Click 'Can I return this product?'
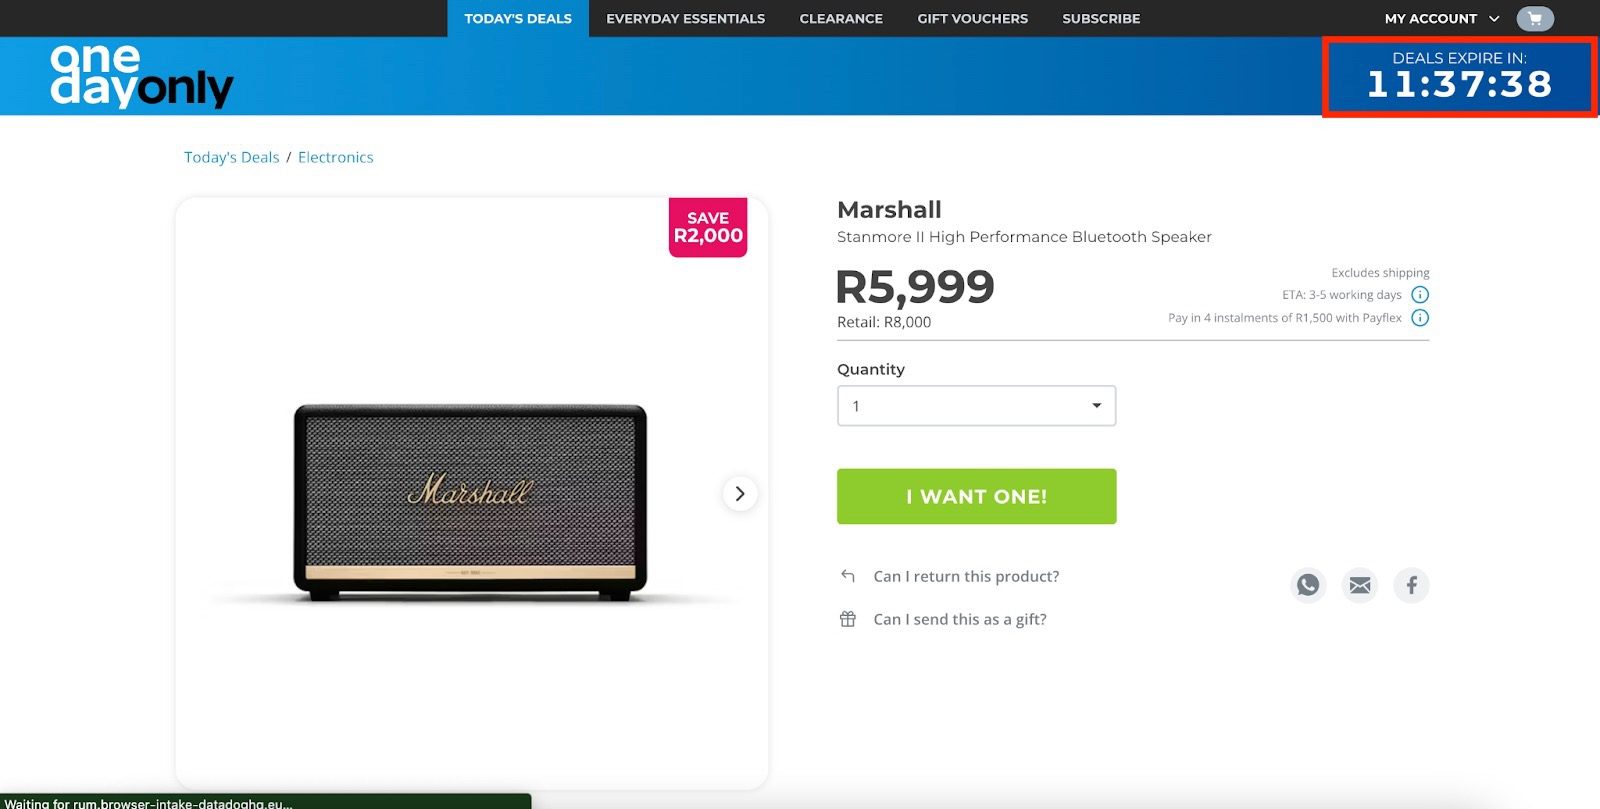Image resolution: width=1600 pixels, height=809 pixels. click(965, 577)
